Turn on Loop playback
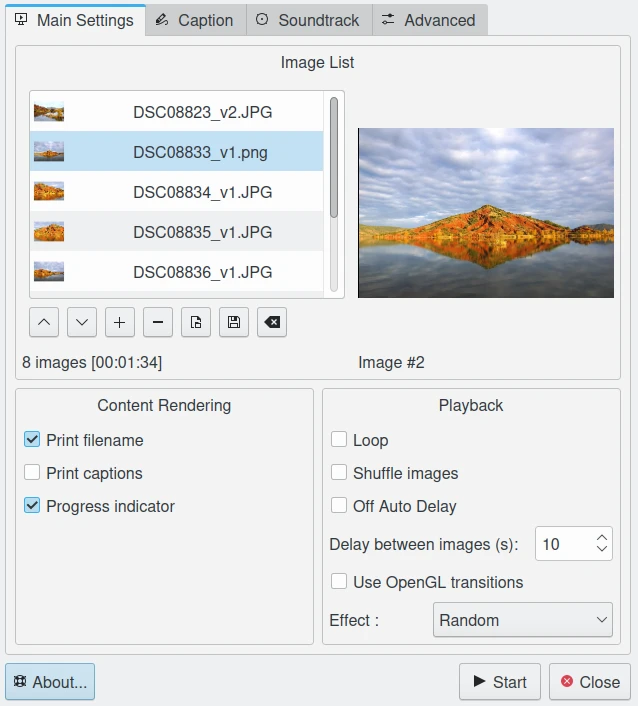Viewport: 638px width, 706px height. [x=340, y=440]
